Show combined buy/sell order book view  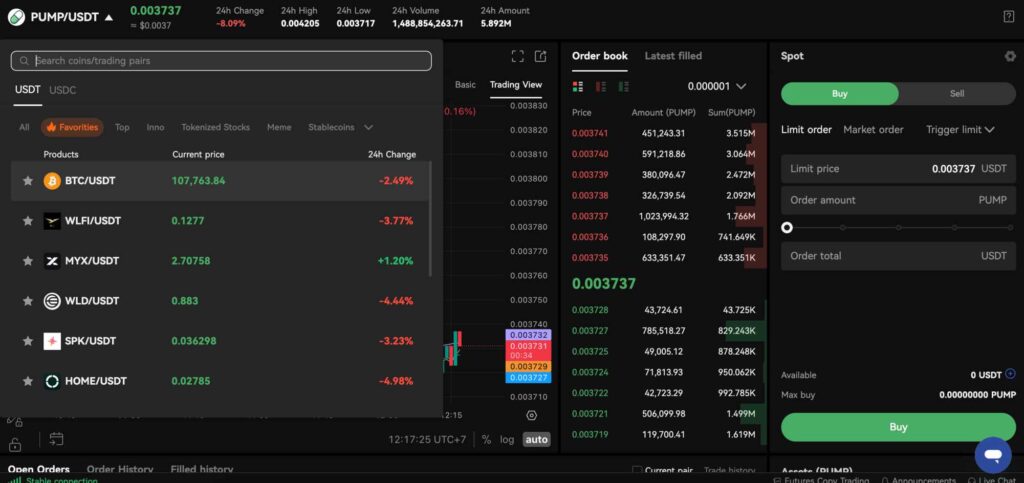click(577, 86)
